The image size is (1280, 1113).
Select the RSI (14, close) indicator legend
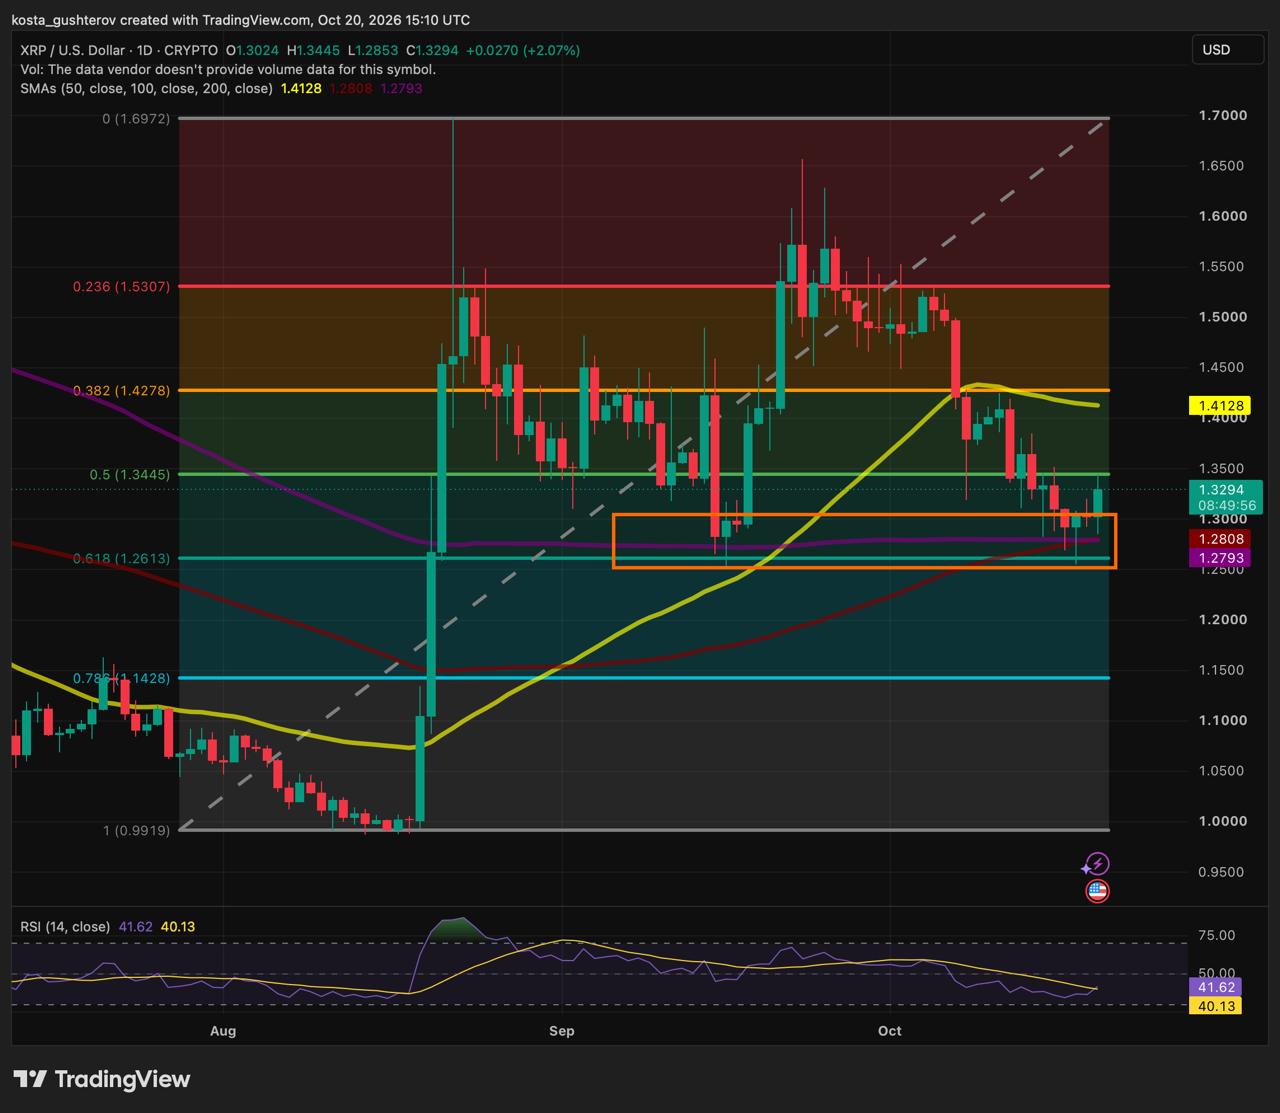[65, 927]
